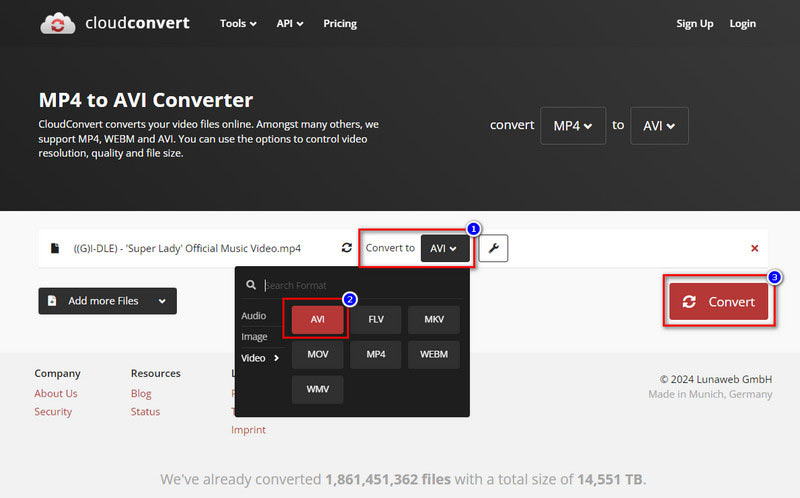The width and height of the screenshot is (800, 498).
Task: Open the Convert to AVI dropdown
Action: (445, 248)
